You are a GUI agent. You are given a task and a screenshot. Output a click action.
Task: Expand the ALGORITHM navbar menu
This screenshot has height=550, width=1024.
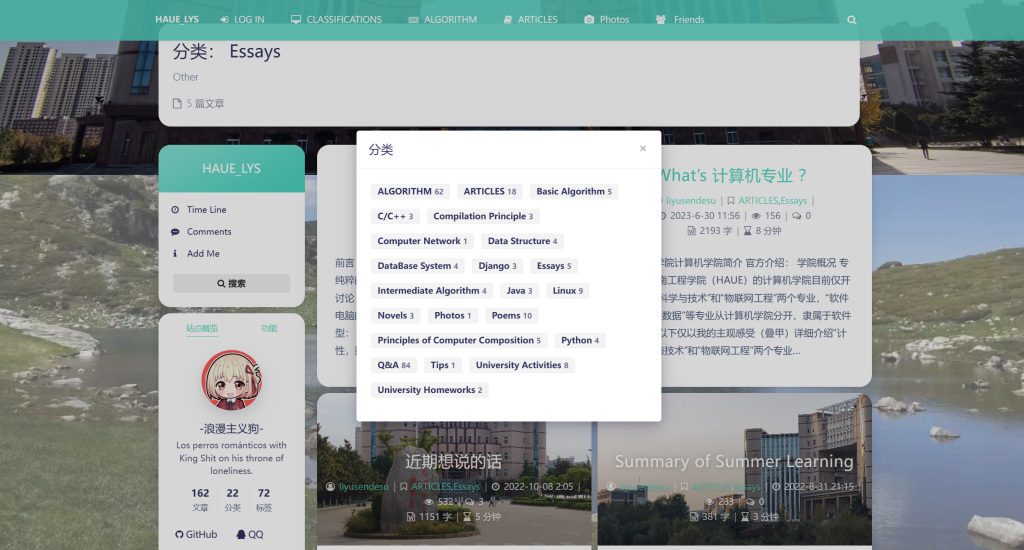click(442, 19)
